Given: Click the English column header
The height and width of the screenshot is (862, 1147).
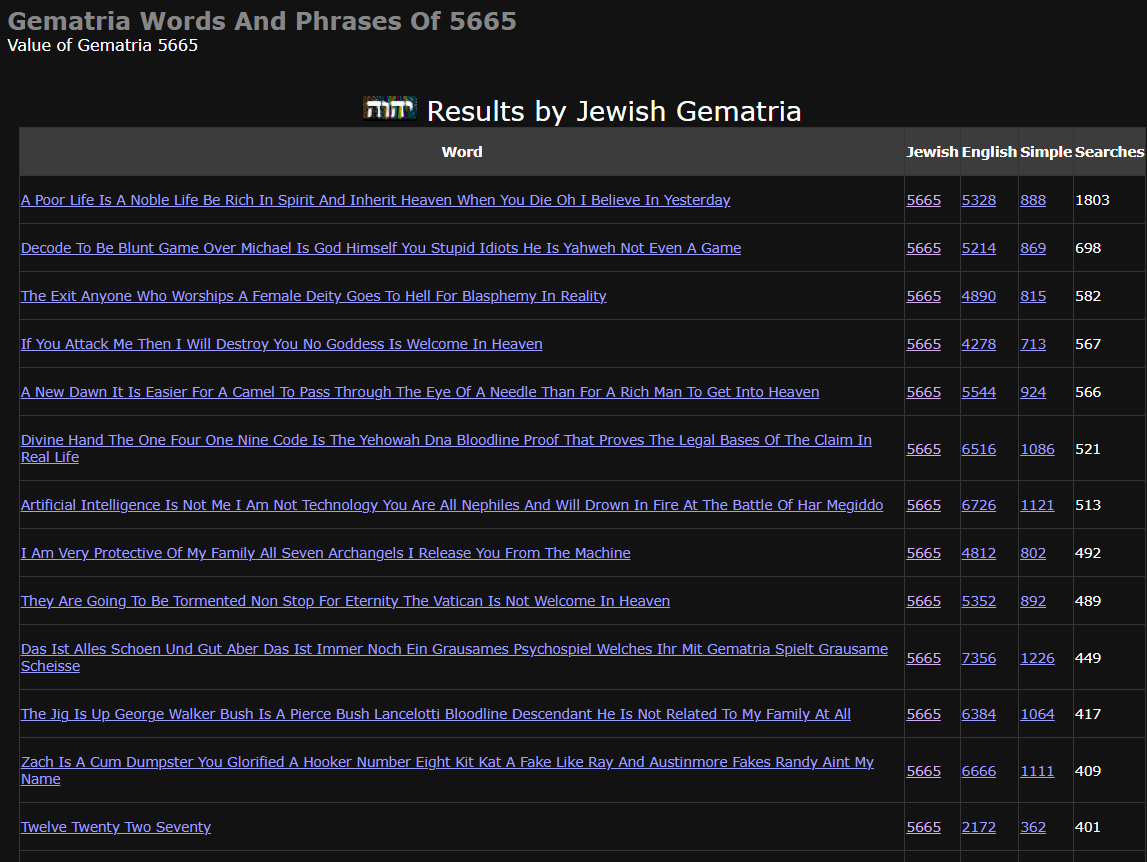Looking at the screenshot, I should pos(989,151).
